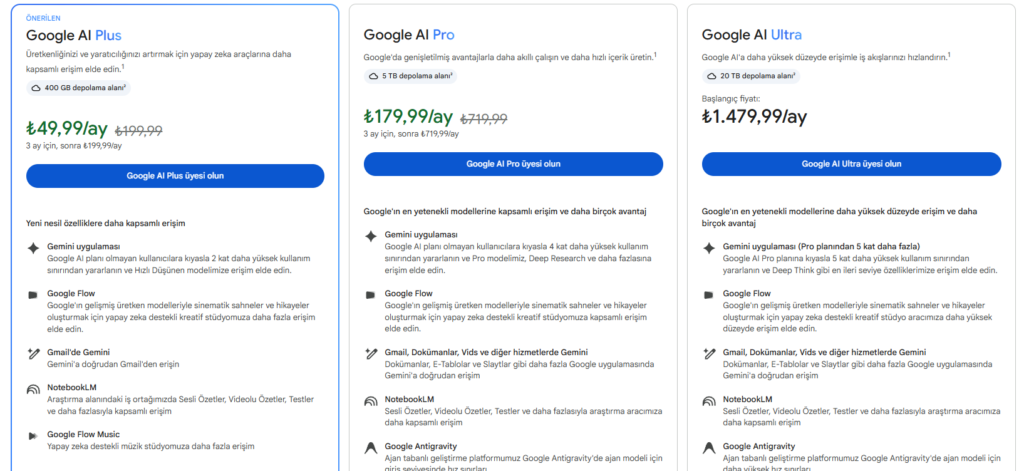Click the Gmail'de Gemini pen icon

pos(33,353)
